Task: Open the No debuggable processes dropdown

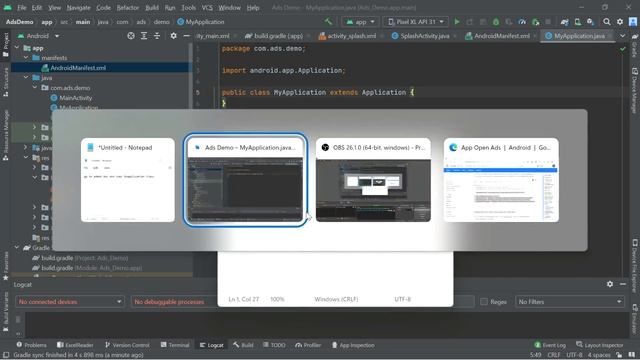Action: tap(174, 302)
